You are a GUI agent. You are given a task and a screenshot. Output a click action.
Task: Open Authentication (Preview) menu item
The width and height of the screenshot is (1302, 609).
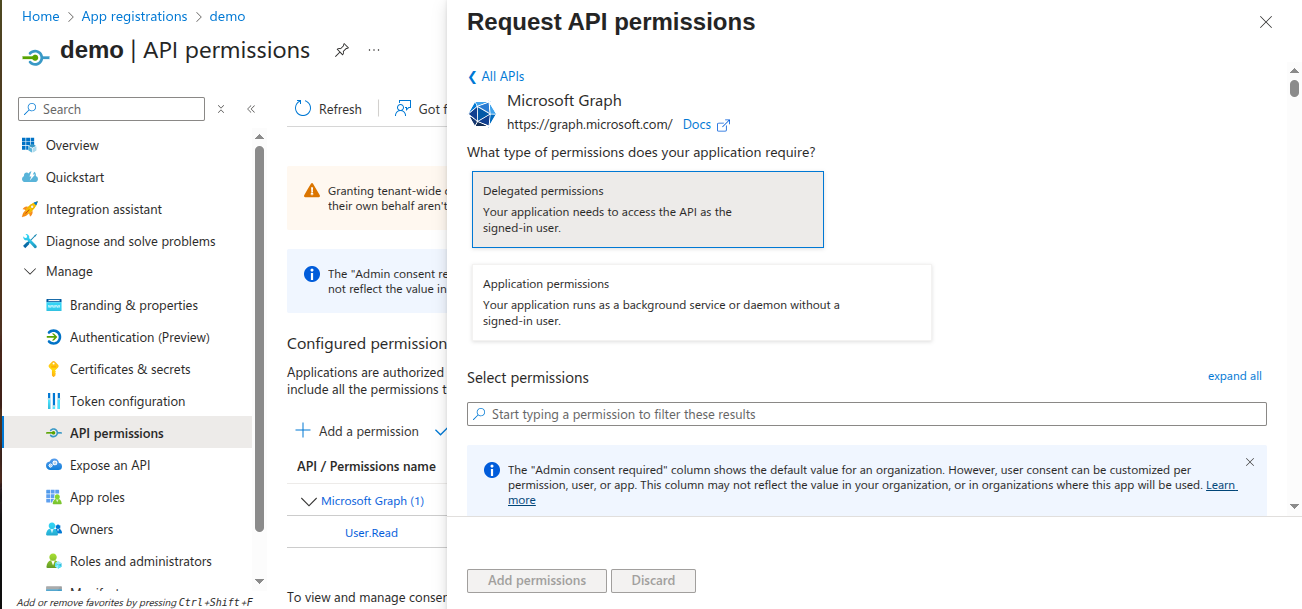tap(139, 337)
